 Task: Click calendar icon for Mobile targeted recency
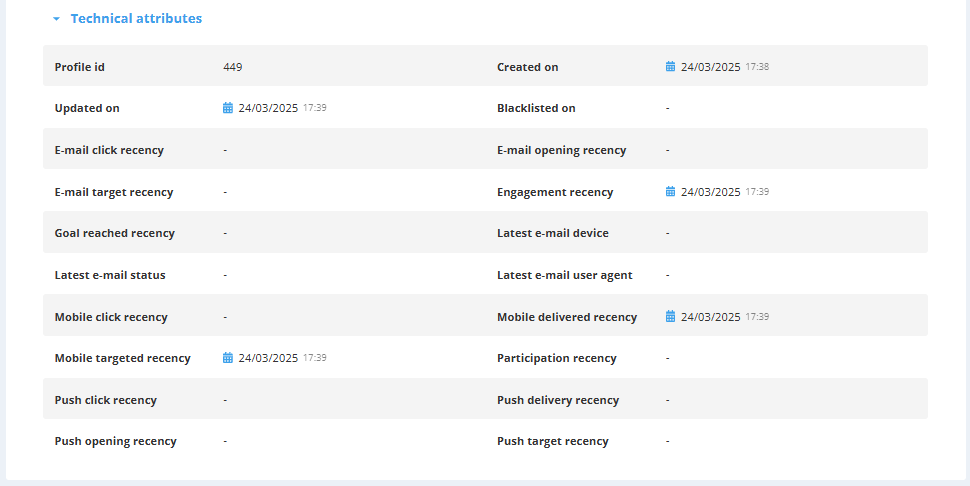click(x=228, y=358)
